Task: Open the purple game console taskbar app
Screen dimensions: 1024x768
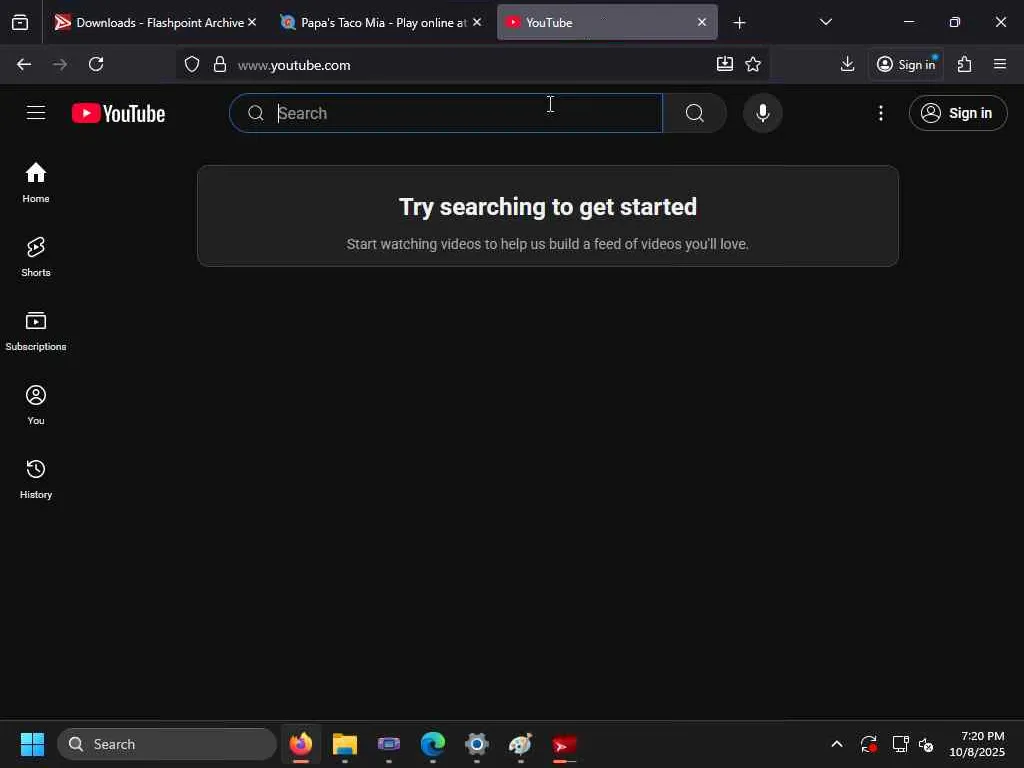Action: pos(389,744)
